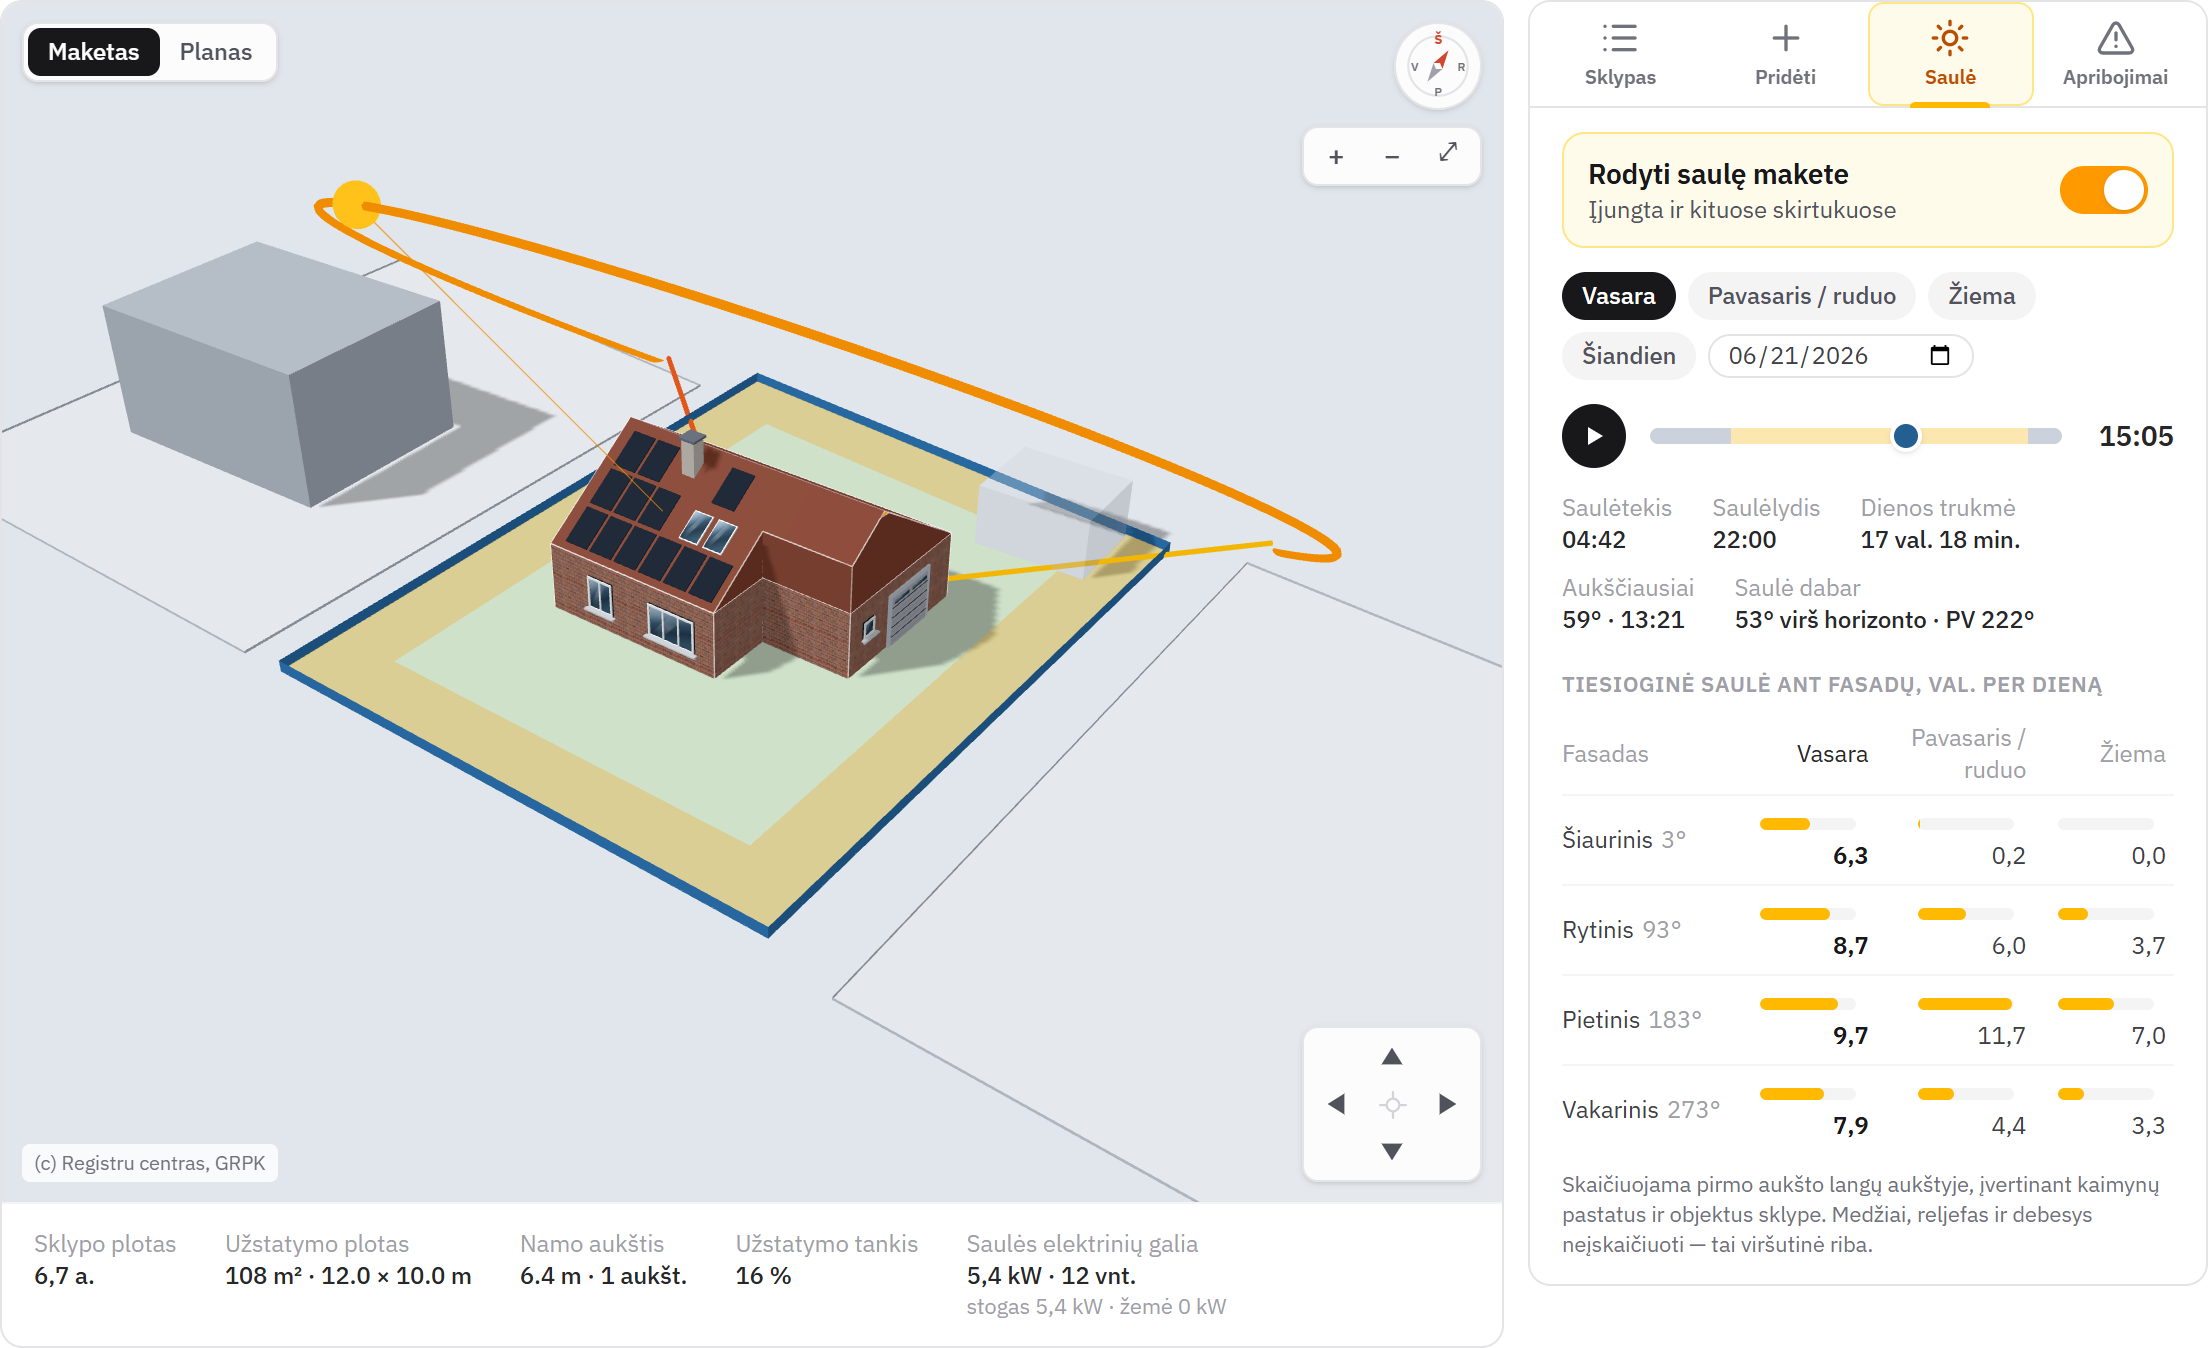This screenshot has height=1348, width=2208.
Task: Open the Sklypas list tab
Action: click(x=1620, y=54)
